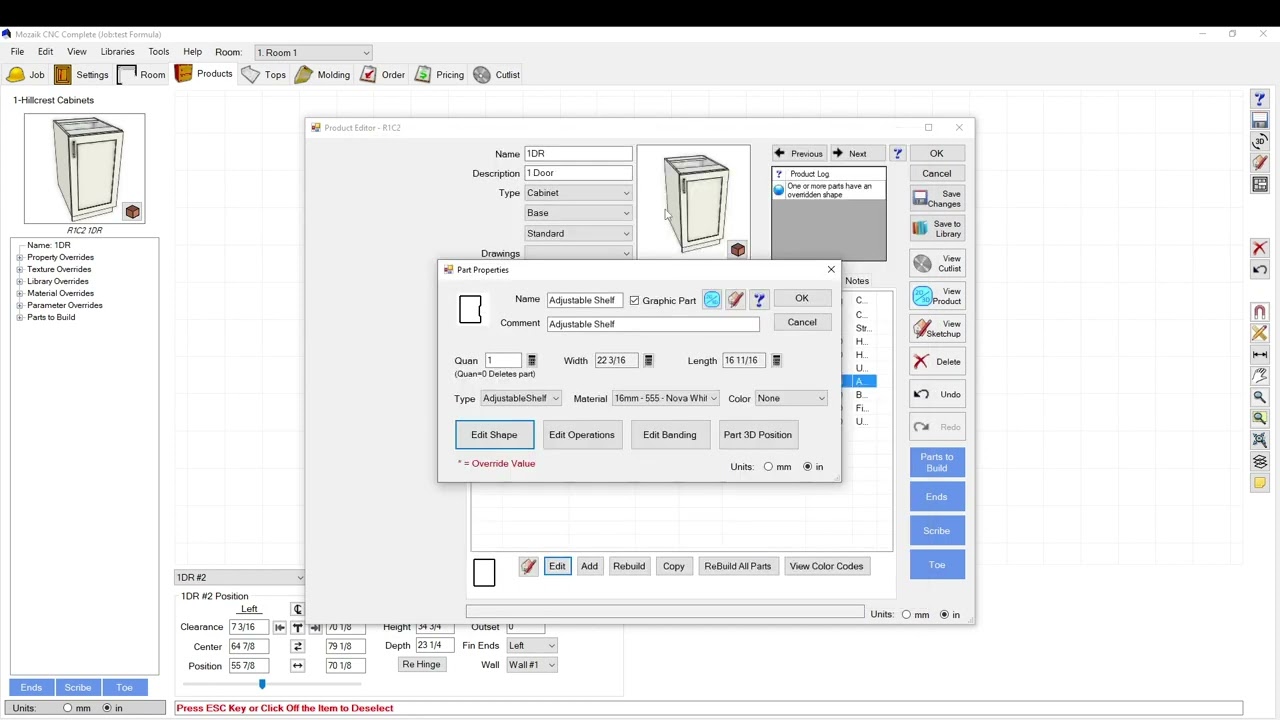Open the Tops section
Viewport: 1280px width, 720px height.
coord(264,75)
